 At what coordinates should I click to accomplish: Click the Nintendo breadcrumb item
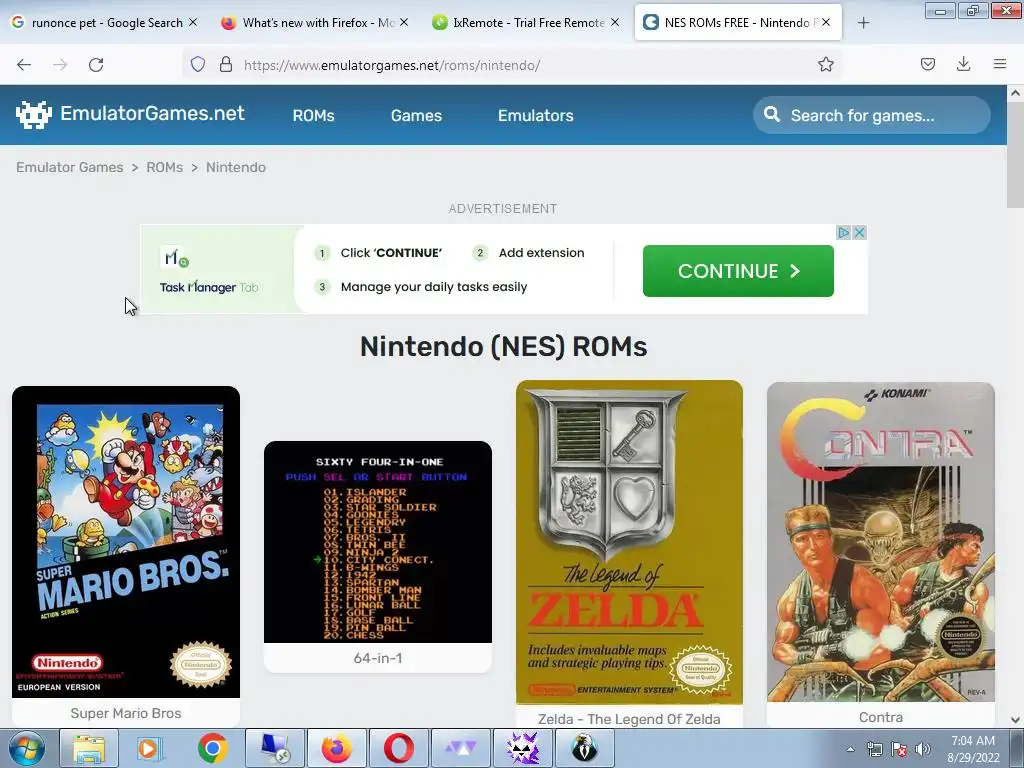[236, 167]
